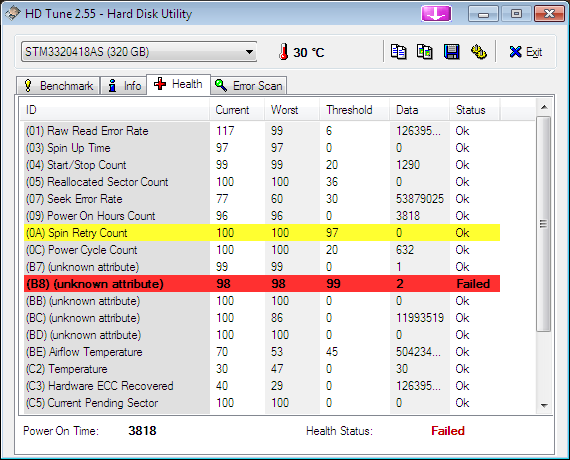The height and width of the screenshot is (460, 570).
Task: Click the ID column header
Action: [115, 110]
